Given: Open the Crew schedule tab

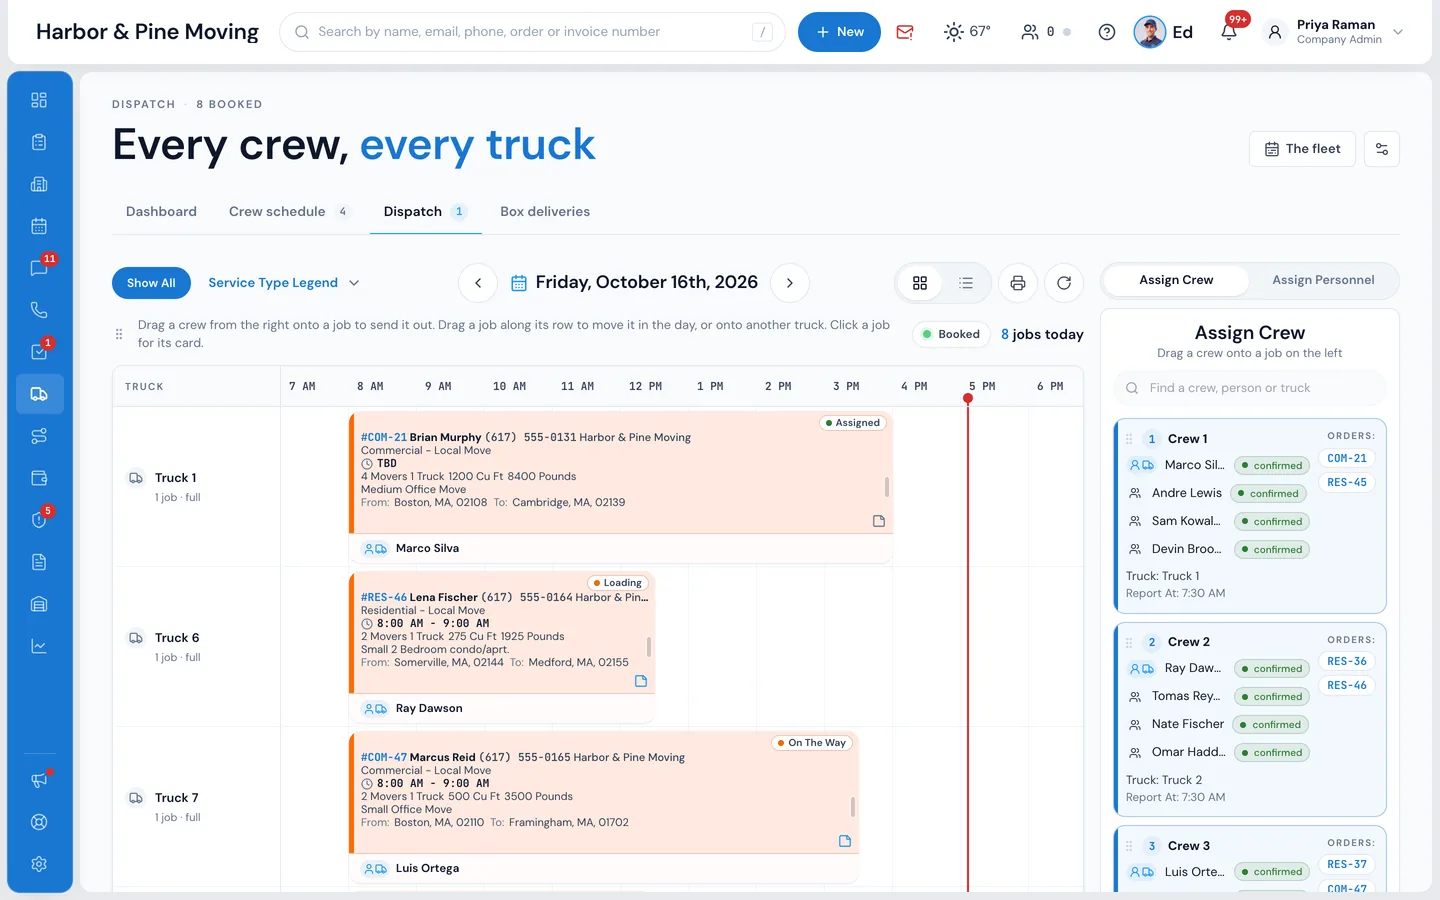Looking at the screenshot, I should 288,212.
